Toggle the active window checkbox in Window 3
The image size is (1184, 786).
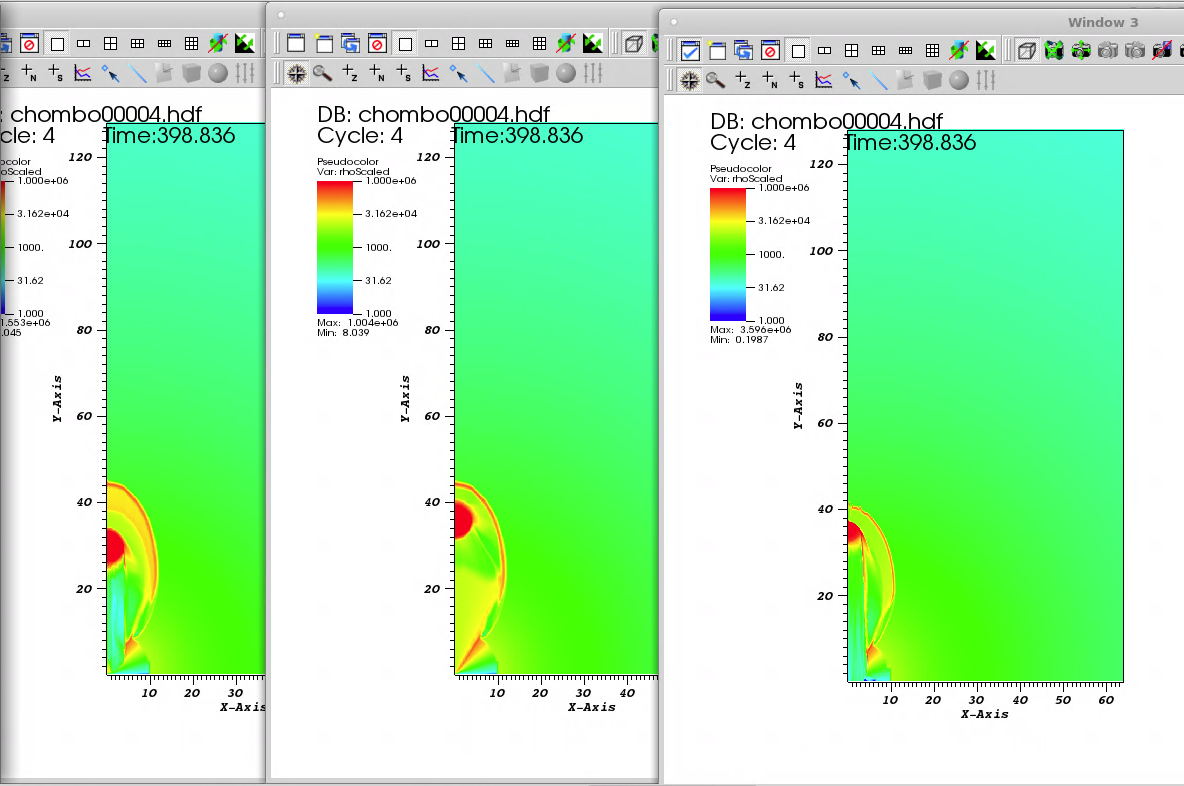690,50
